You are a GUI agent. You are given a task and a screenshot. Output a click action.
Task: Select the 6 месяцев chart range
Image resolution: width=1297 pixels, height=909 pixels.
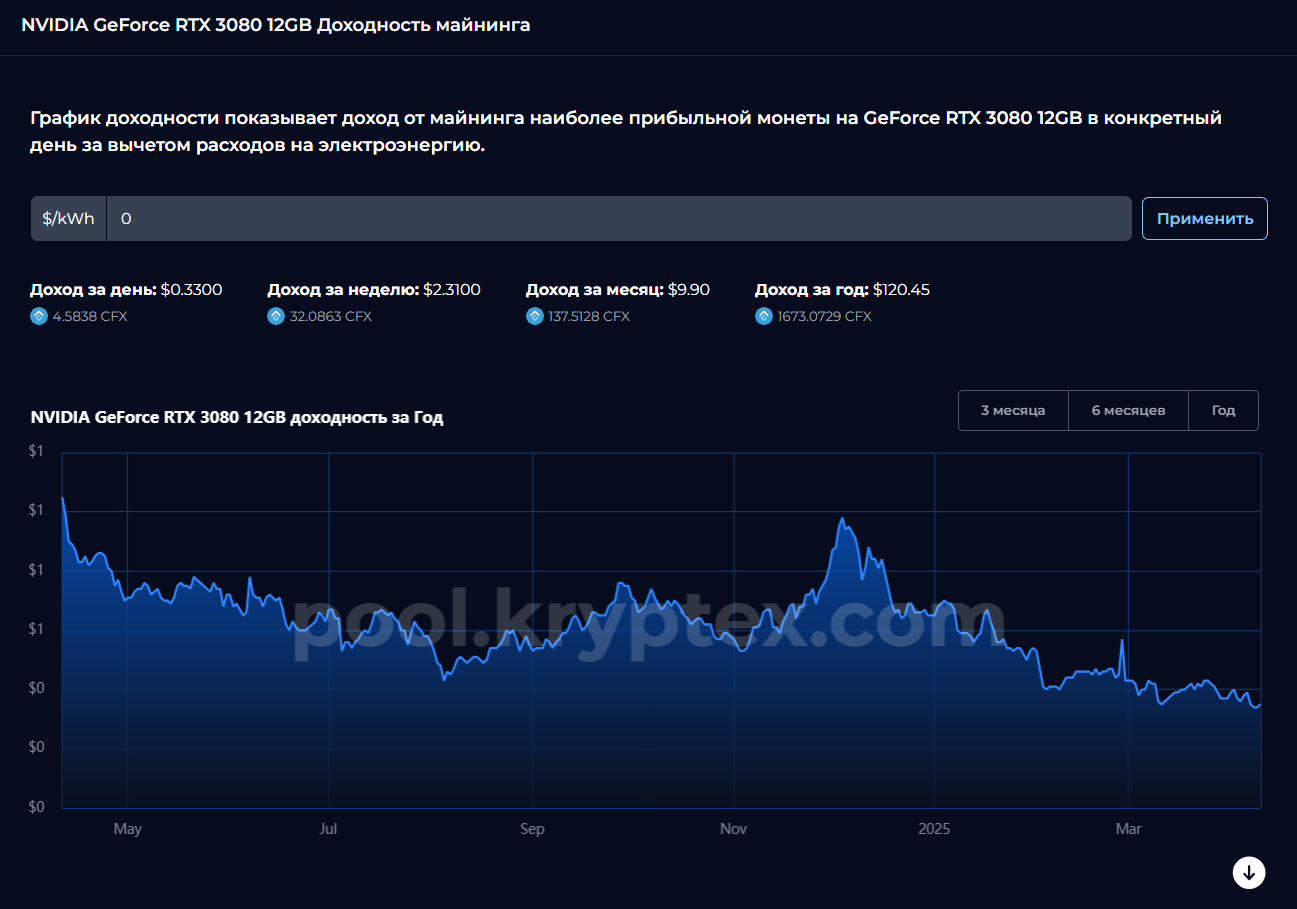(1128, 411)
